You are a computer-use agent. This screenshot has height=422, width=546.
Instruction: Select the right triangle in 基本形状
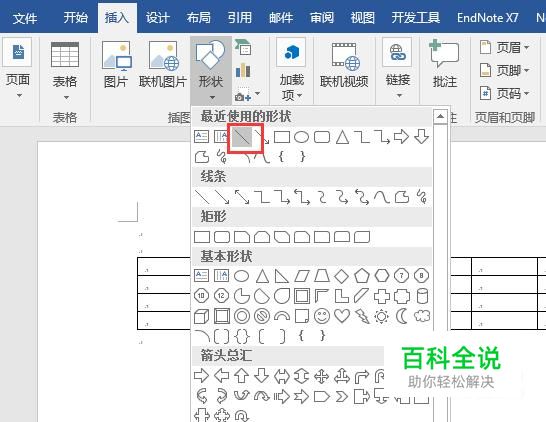click(281, 276)
